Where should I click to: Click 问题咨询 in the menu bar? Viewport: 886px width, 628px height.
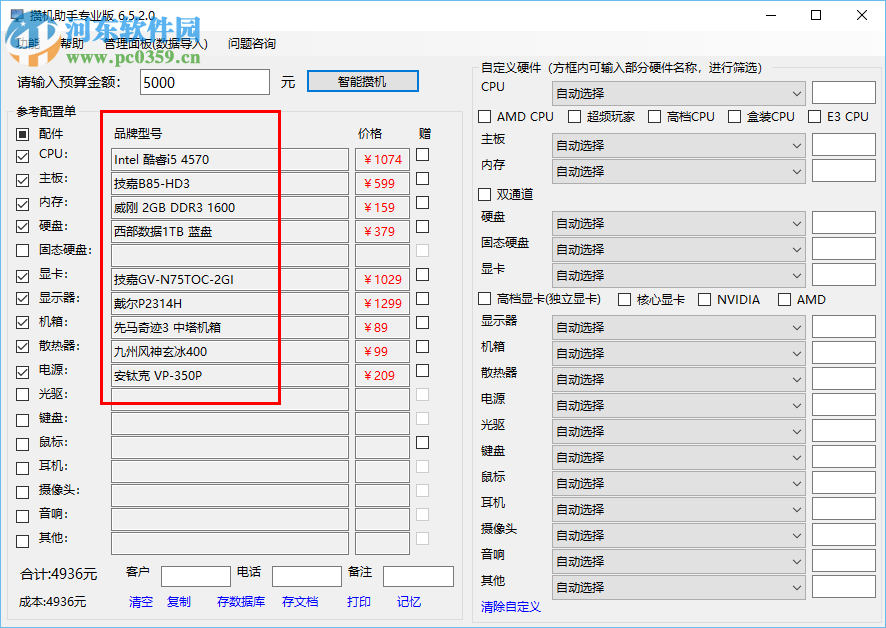[x=251, y=43]
